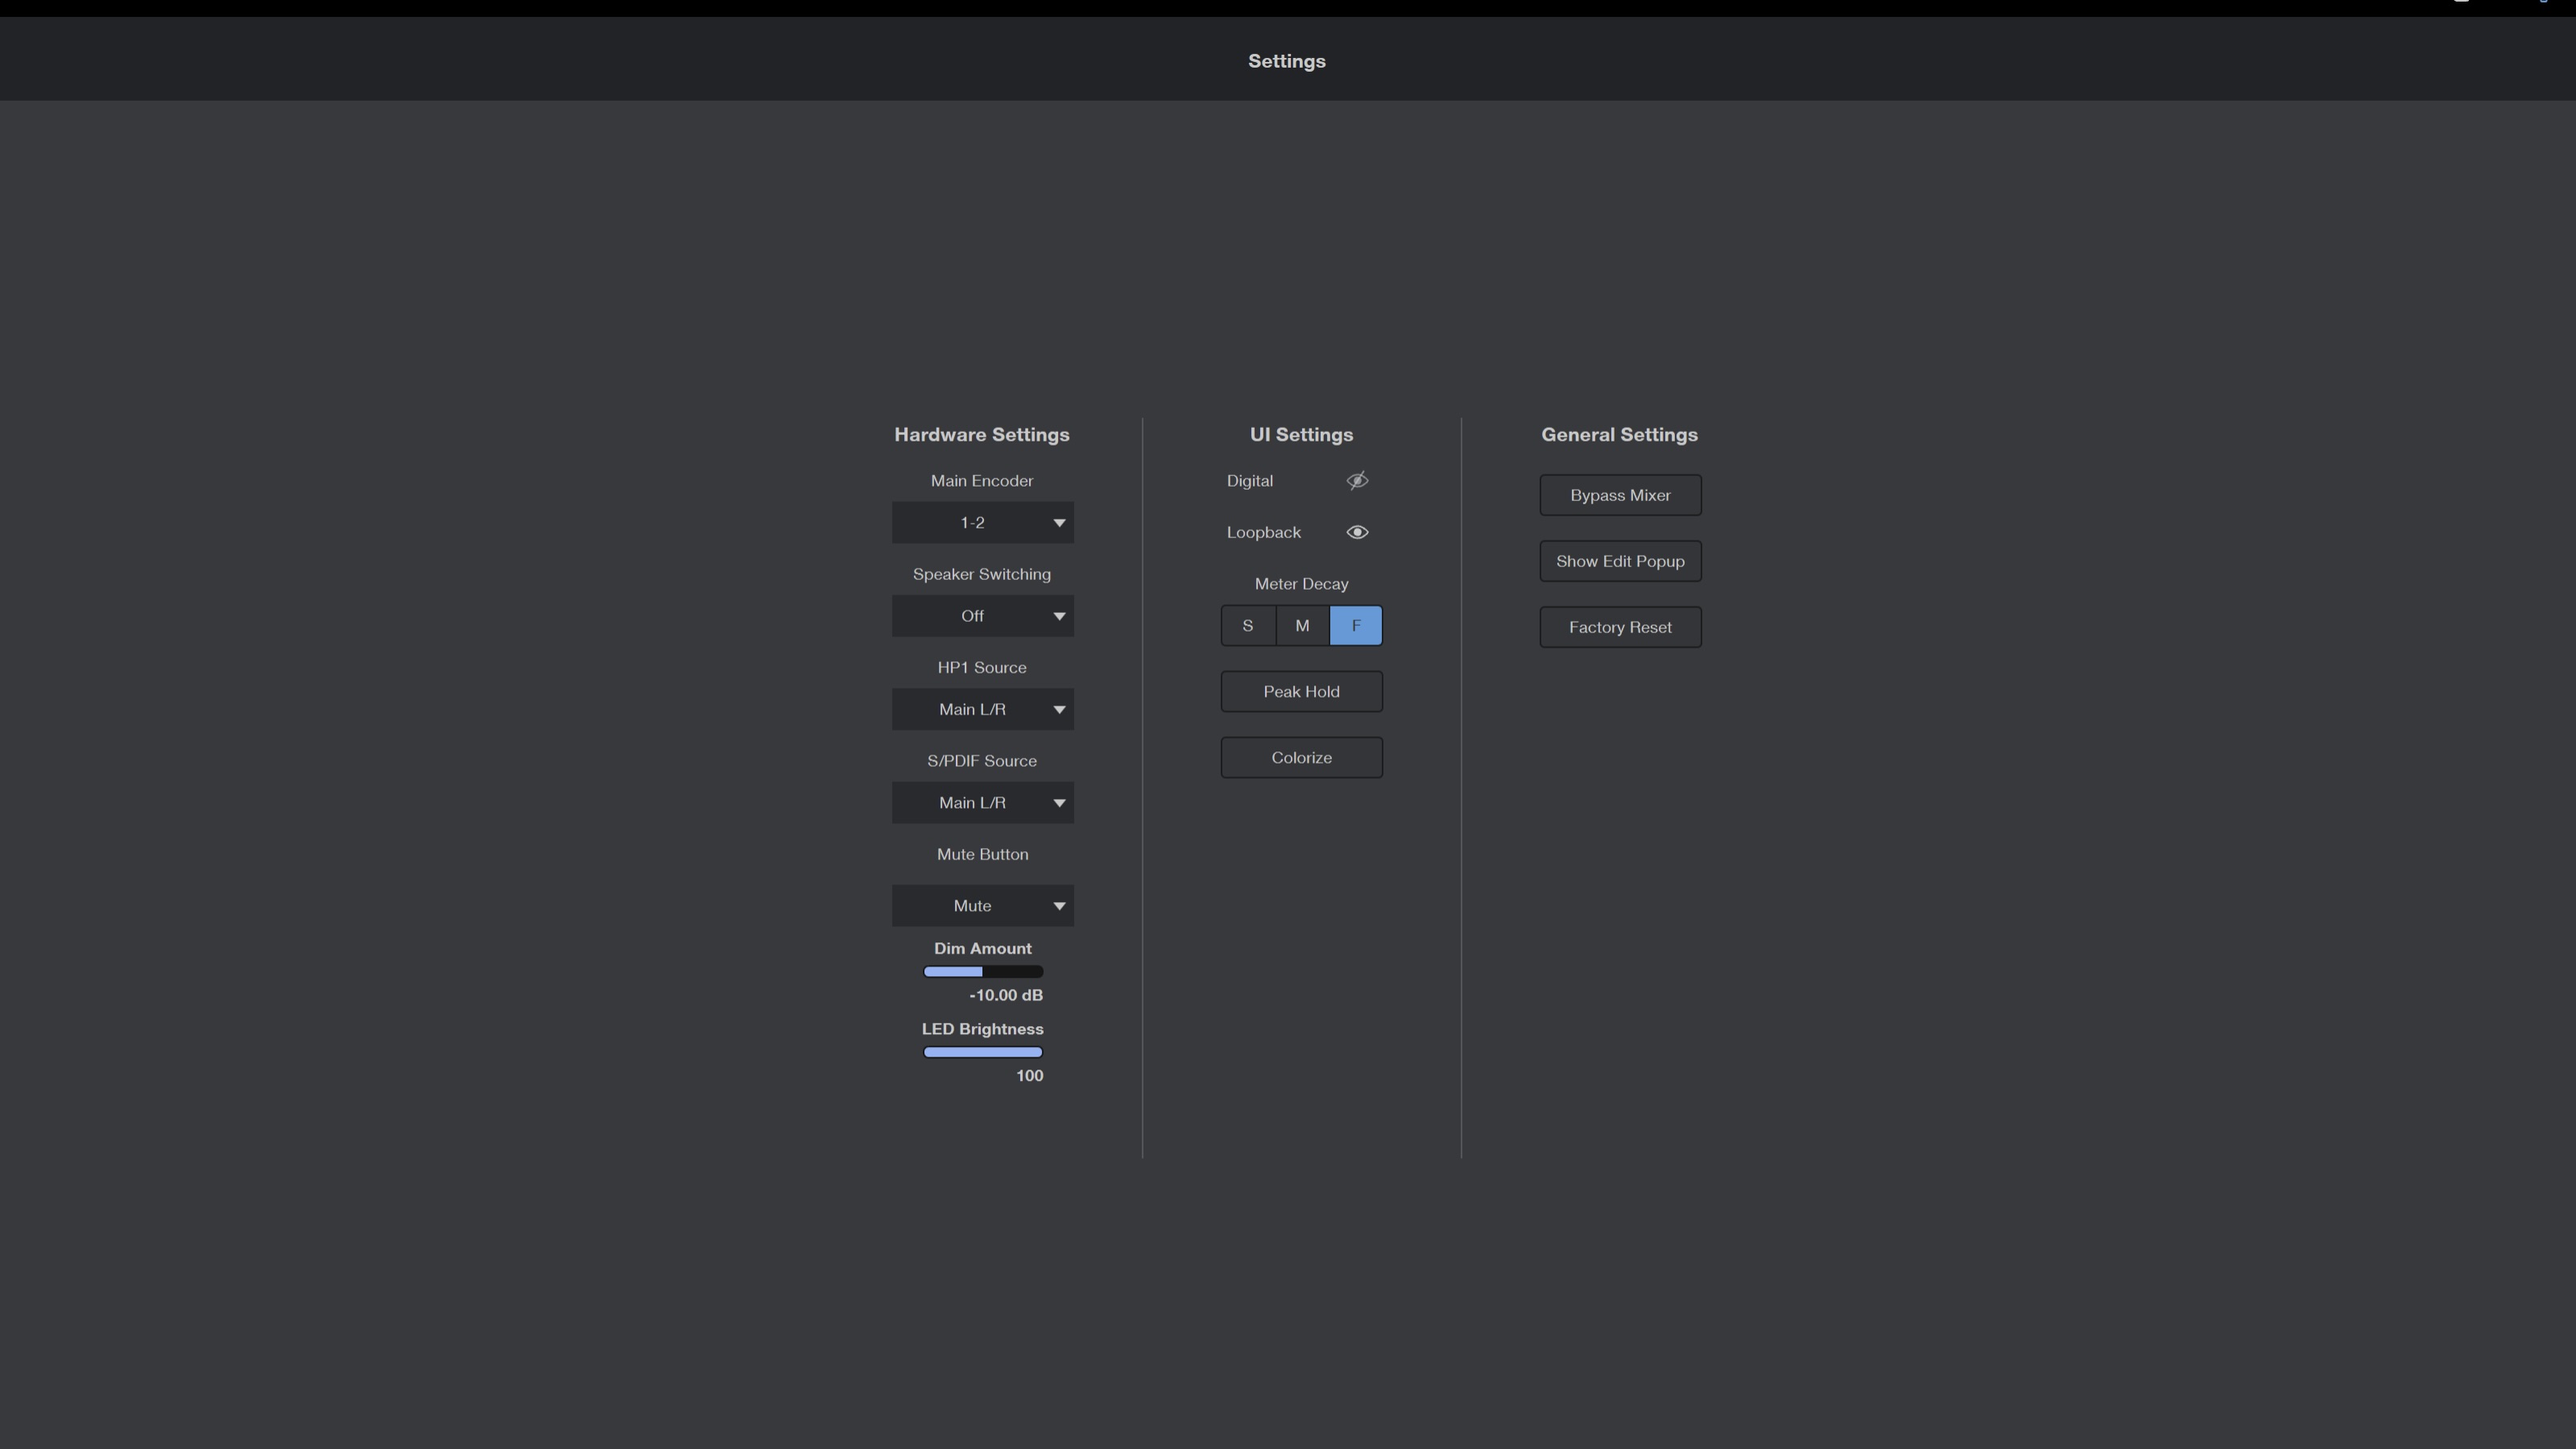Click the -10.00 dB dim value field
This screenshot has height=1449, width=2576.
coord(1005,995)
